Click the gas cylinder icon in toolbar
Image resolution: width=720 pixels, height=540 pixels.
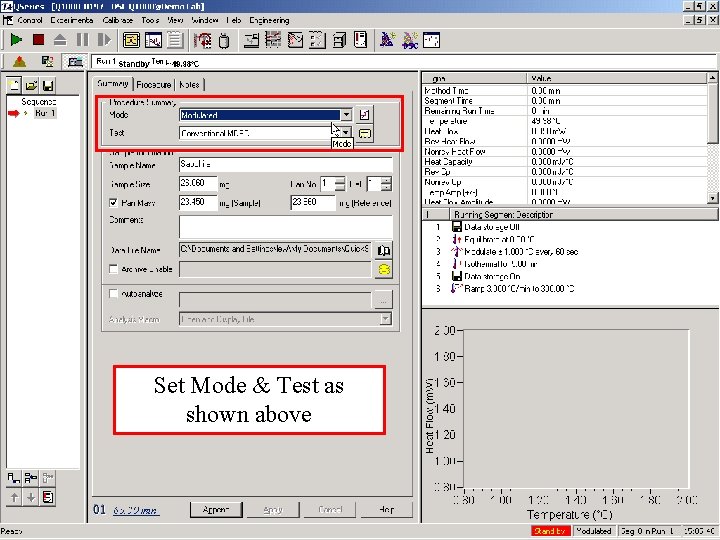224,40
